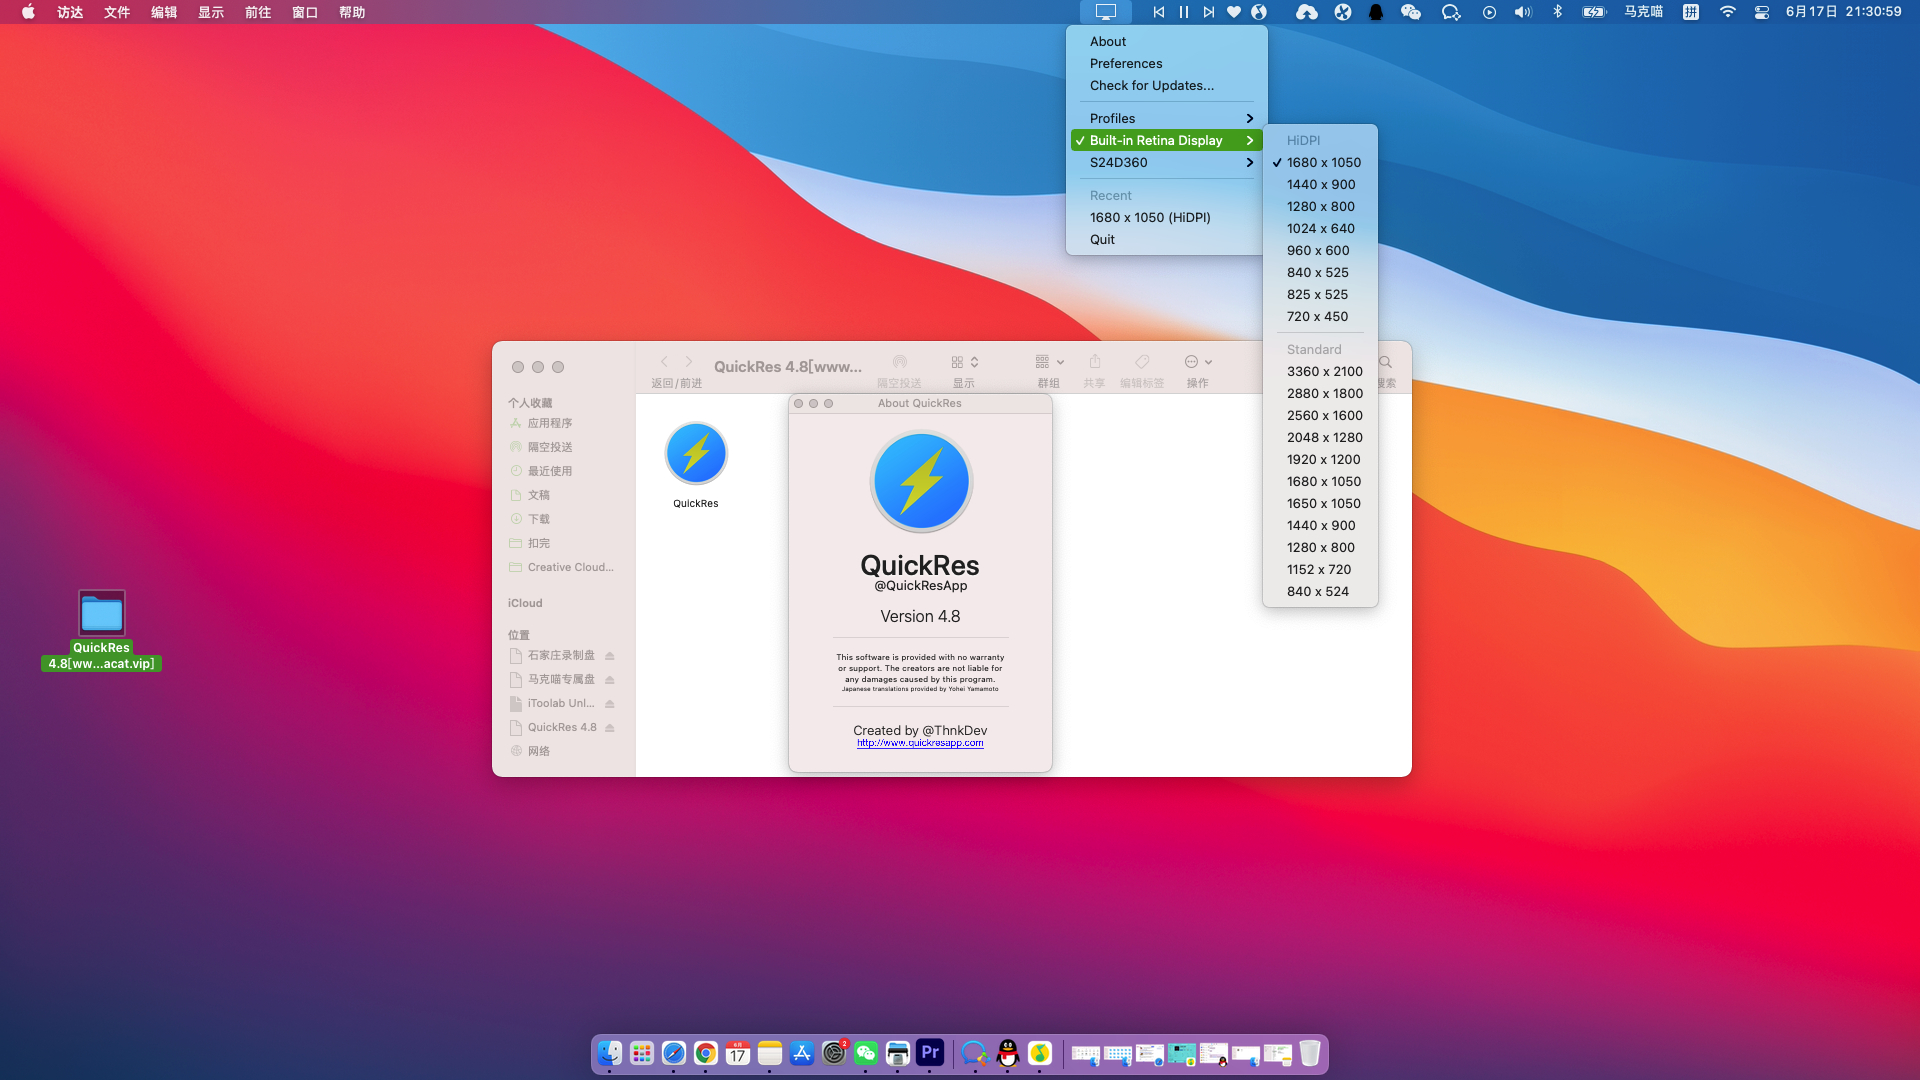The height and width of the screenshot is (1080, 1920).
Task: Click Finder edit tags (编辑标签) icon
Action: tap(1142, 362)
